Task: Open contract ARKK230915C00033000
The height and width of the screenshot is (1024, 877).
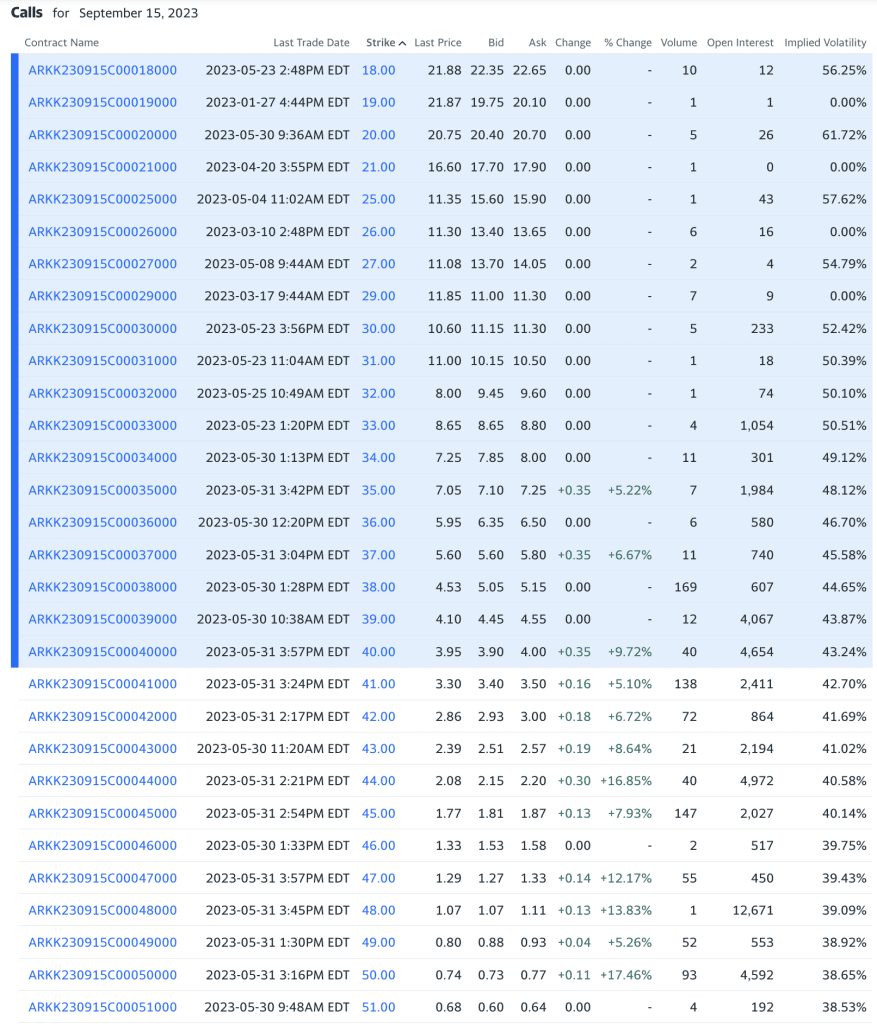Action: 103,425
